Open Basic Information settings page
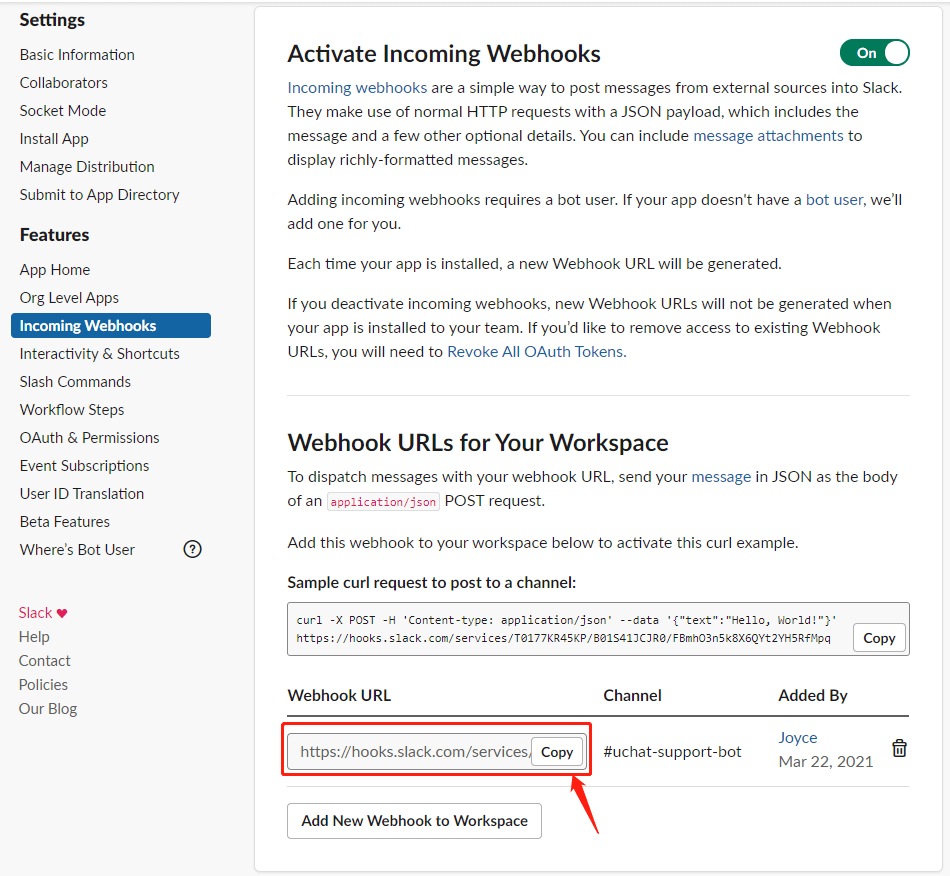950x876 pixels. (x=77, y=55)
